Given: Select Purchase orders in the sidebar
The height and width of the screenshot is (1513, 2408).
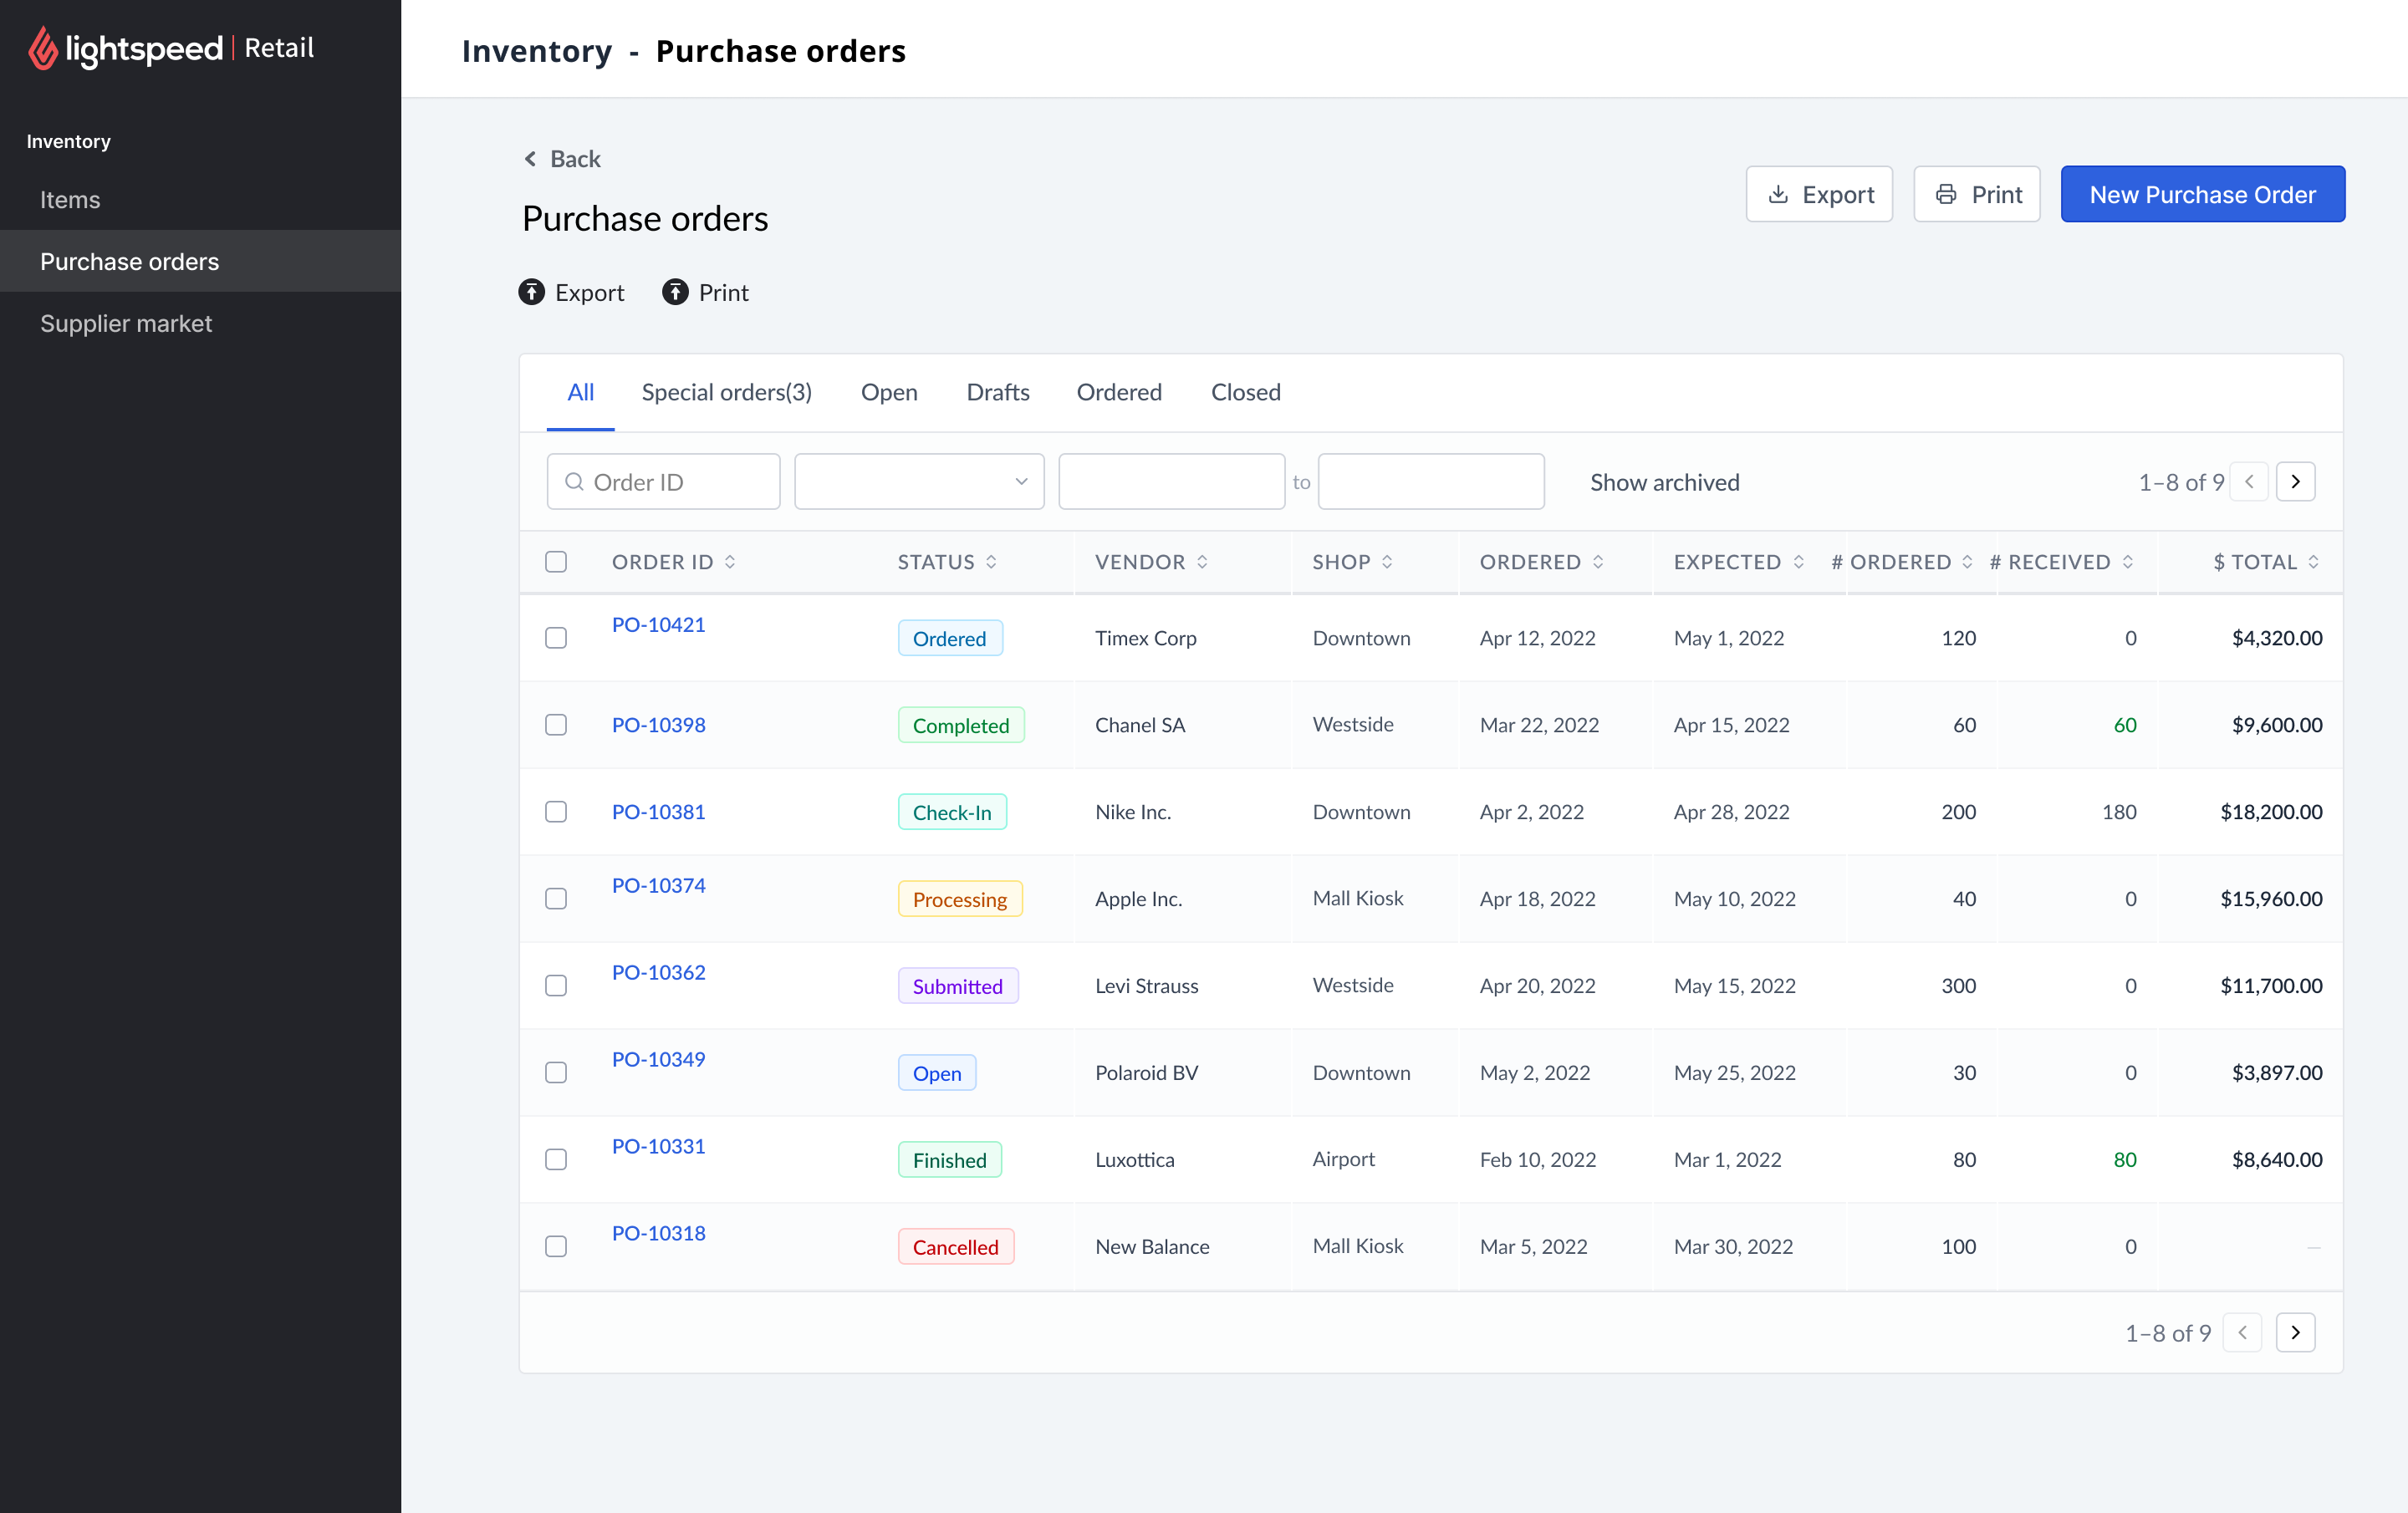Looking at the screenshot, I should (200, 261).
